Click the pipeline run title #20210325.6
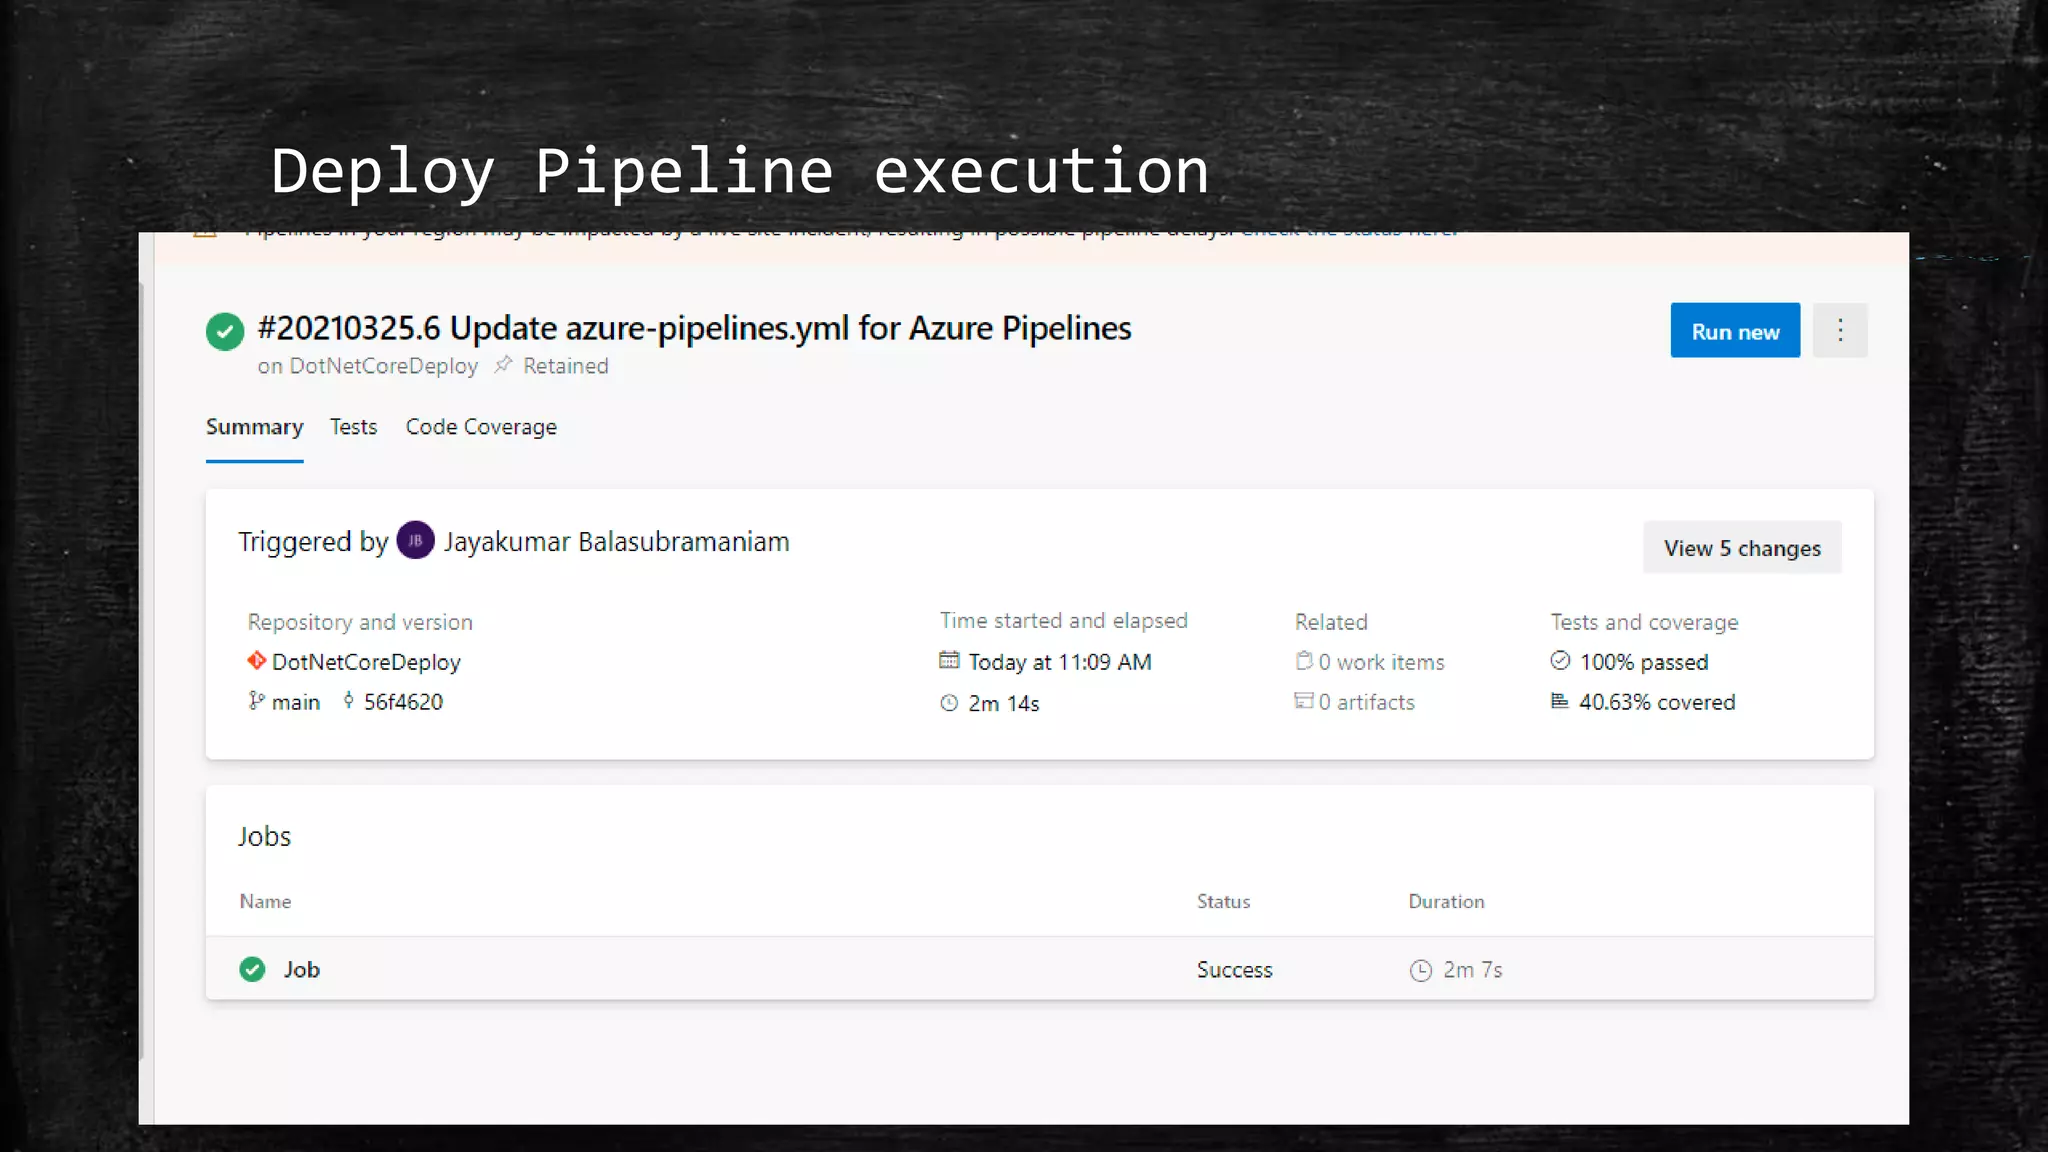The image size is (2048, 1152). point(694,328)
